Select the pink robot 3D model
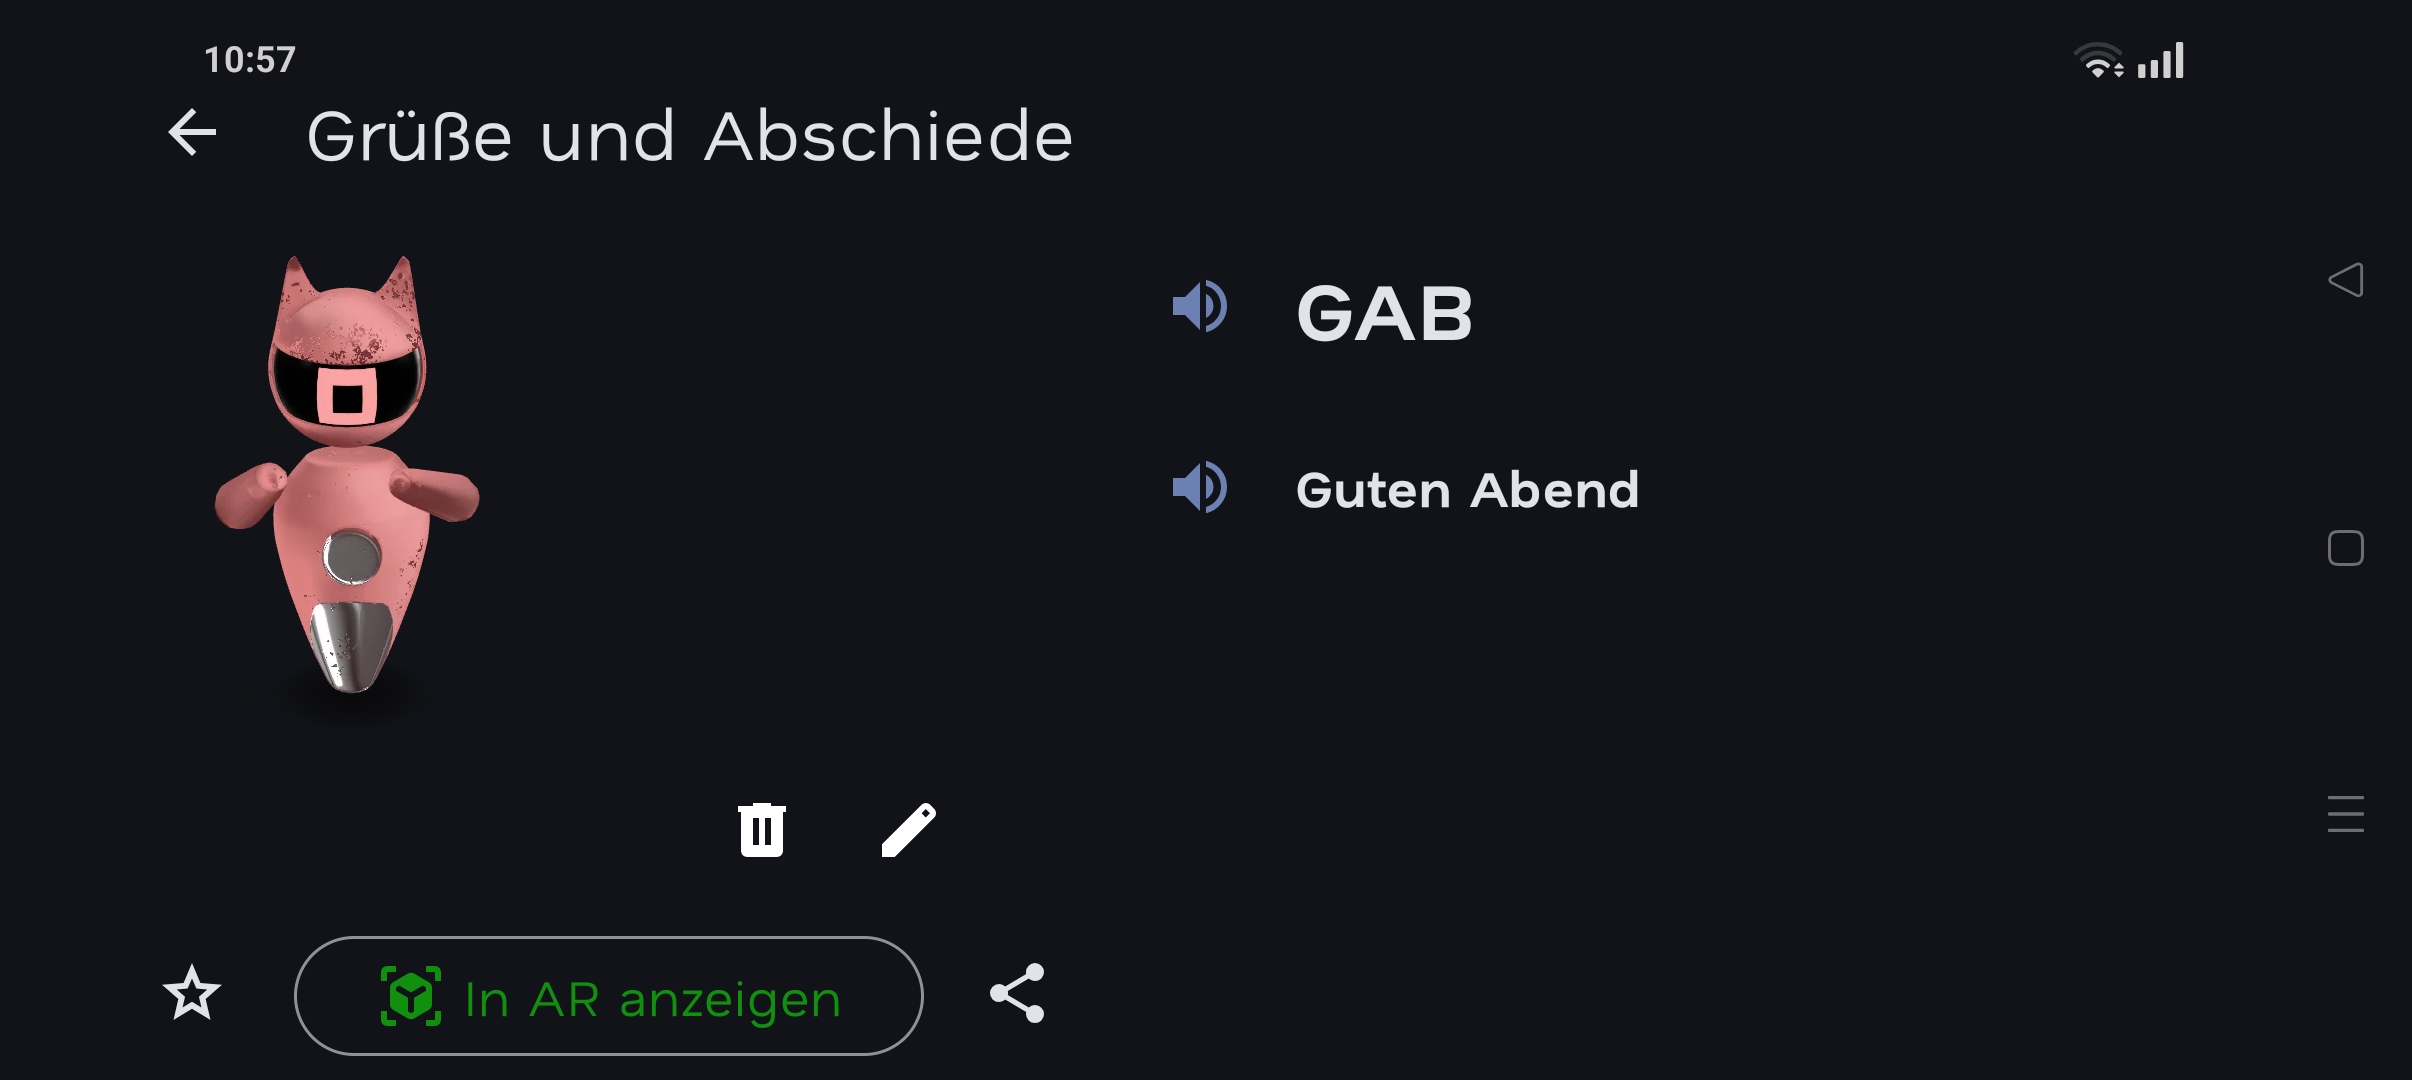Screen dimensions: 2412x1080 [x=347, y=520]
